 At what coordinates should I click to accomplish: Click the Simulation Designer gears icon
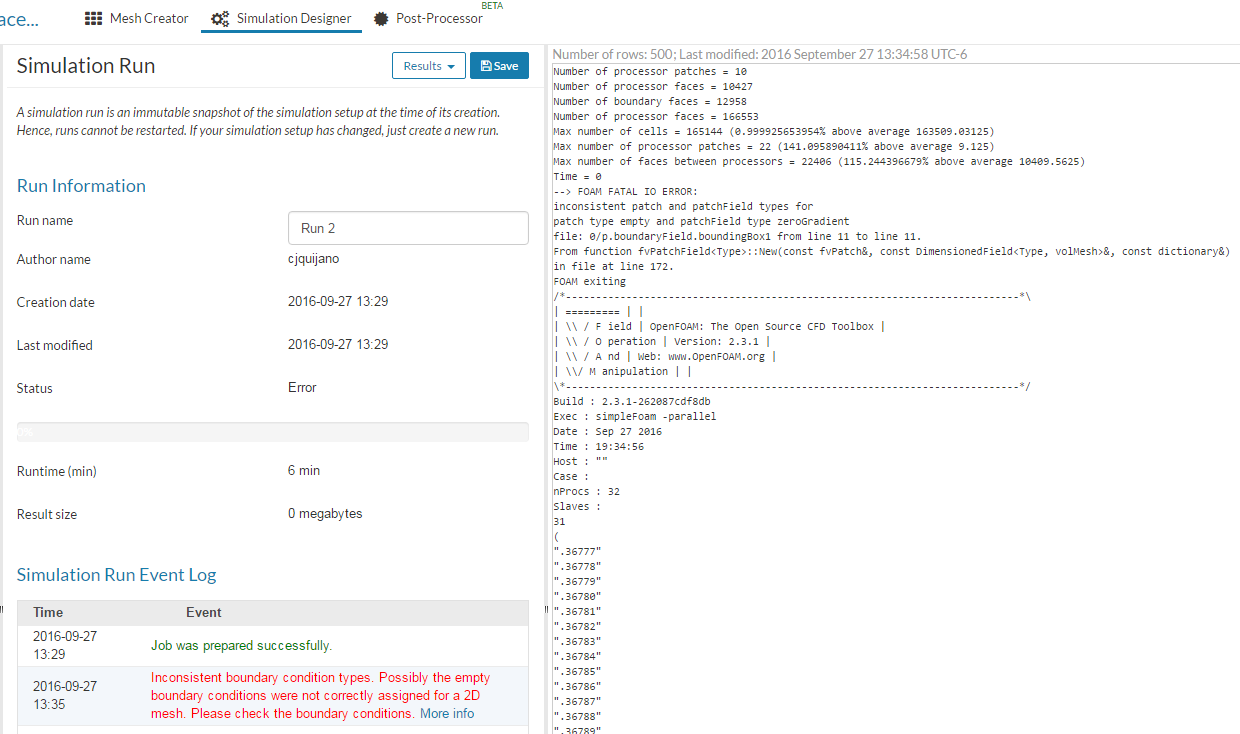click(x=220, y=19)
